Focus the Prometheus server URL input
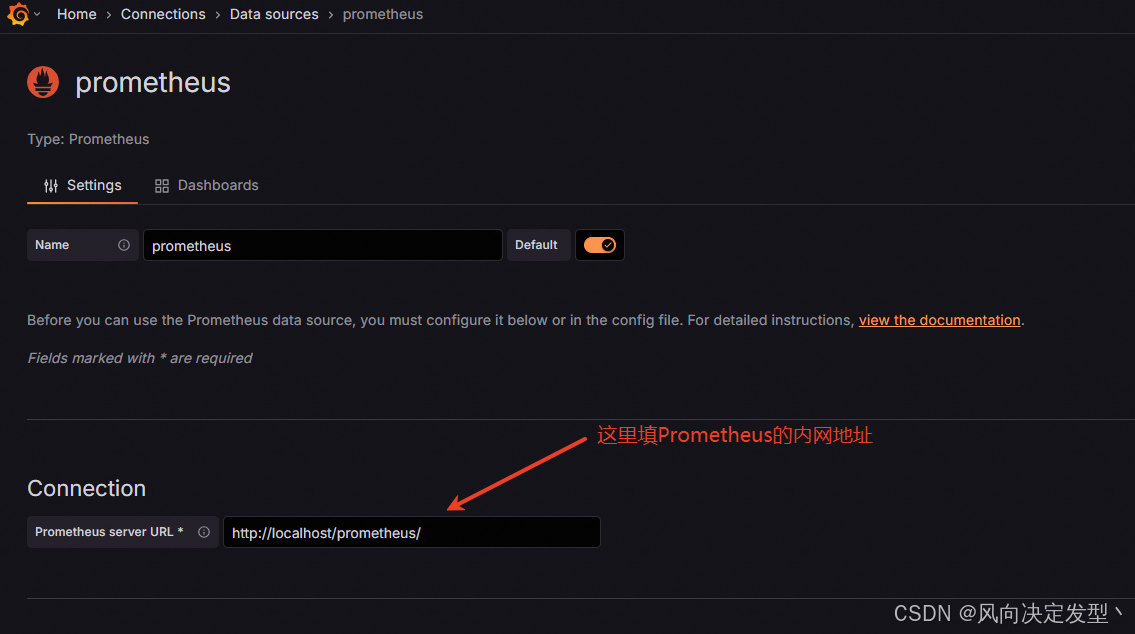The height and width of the screenshot is (634, 1135). (x=412, y=532)
